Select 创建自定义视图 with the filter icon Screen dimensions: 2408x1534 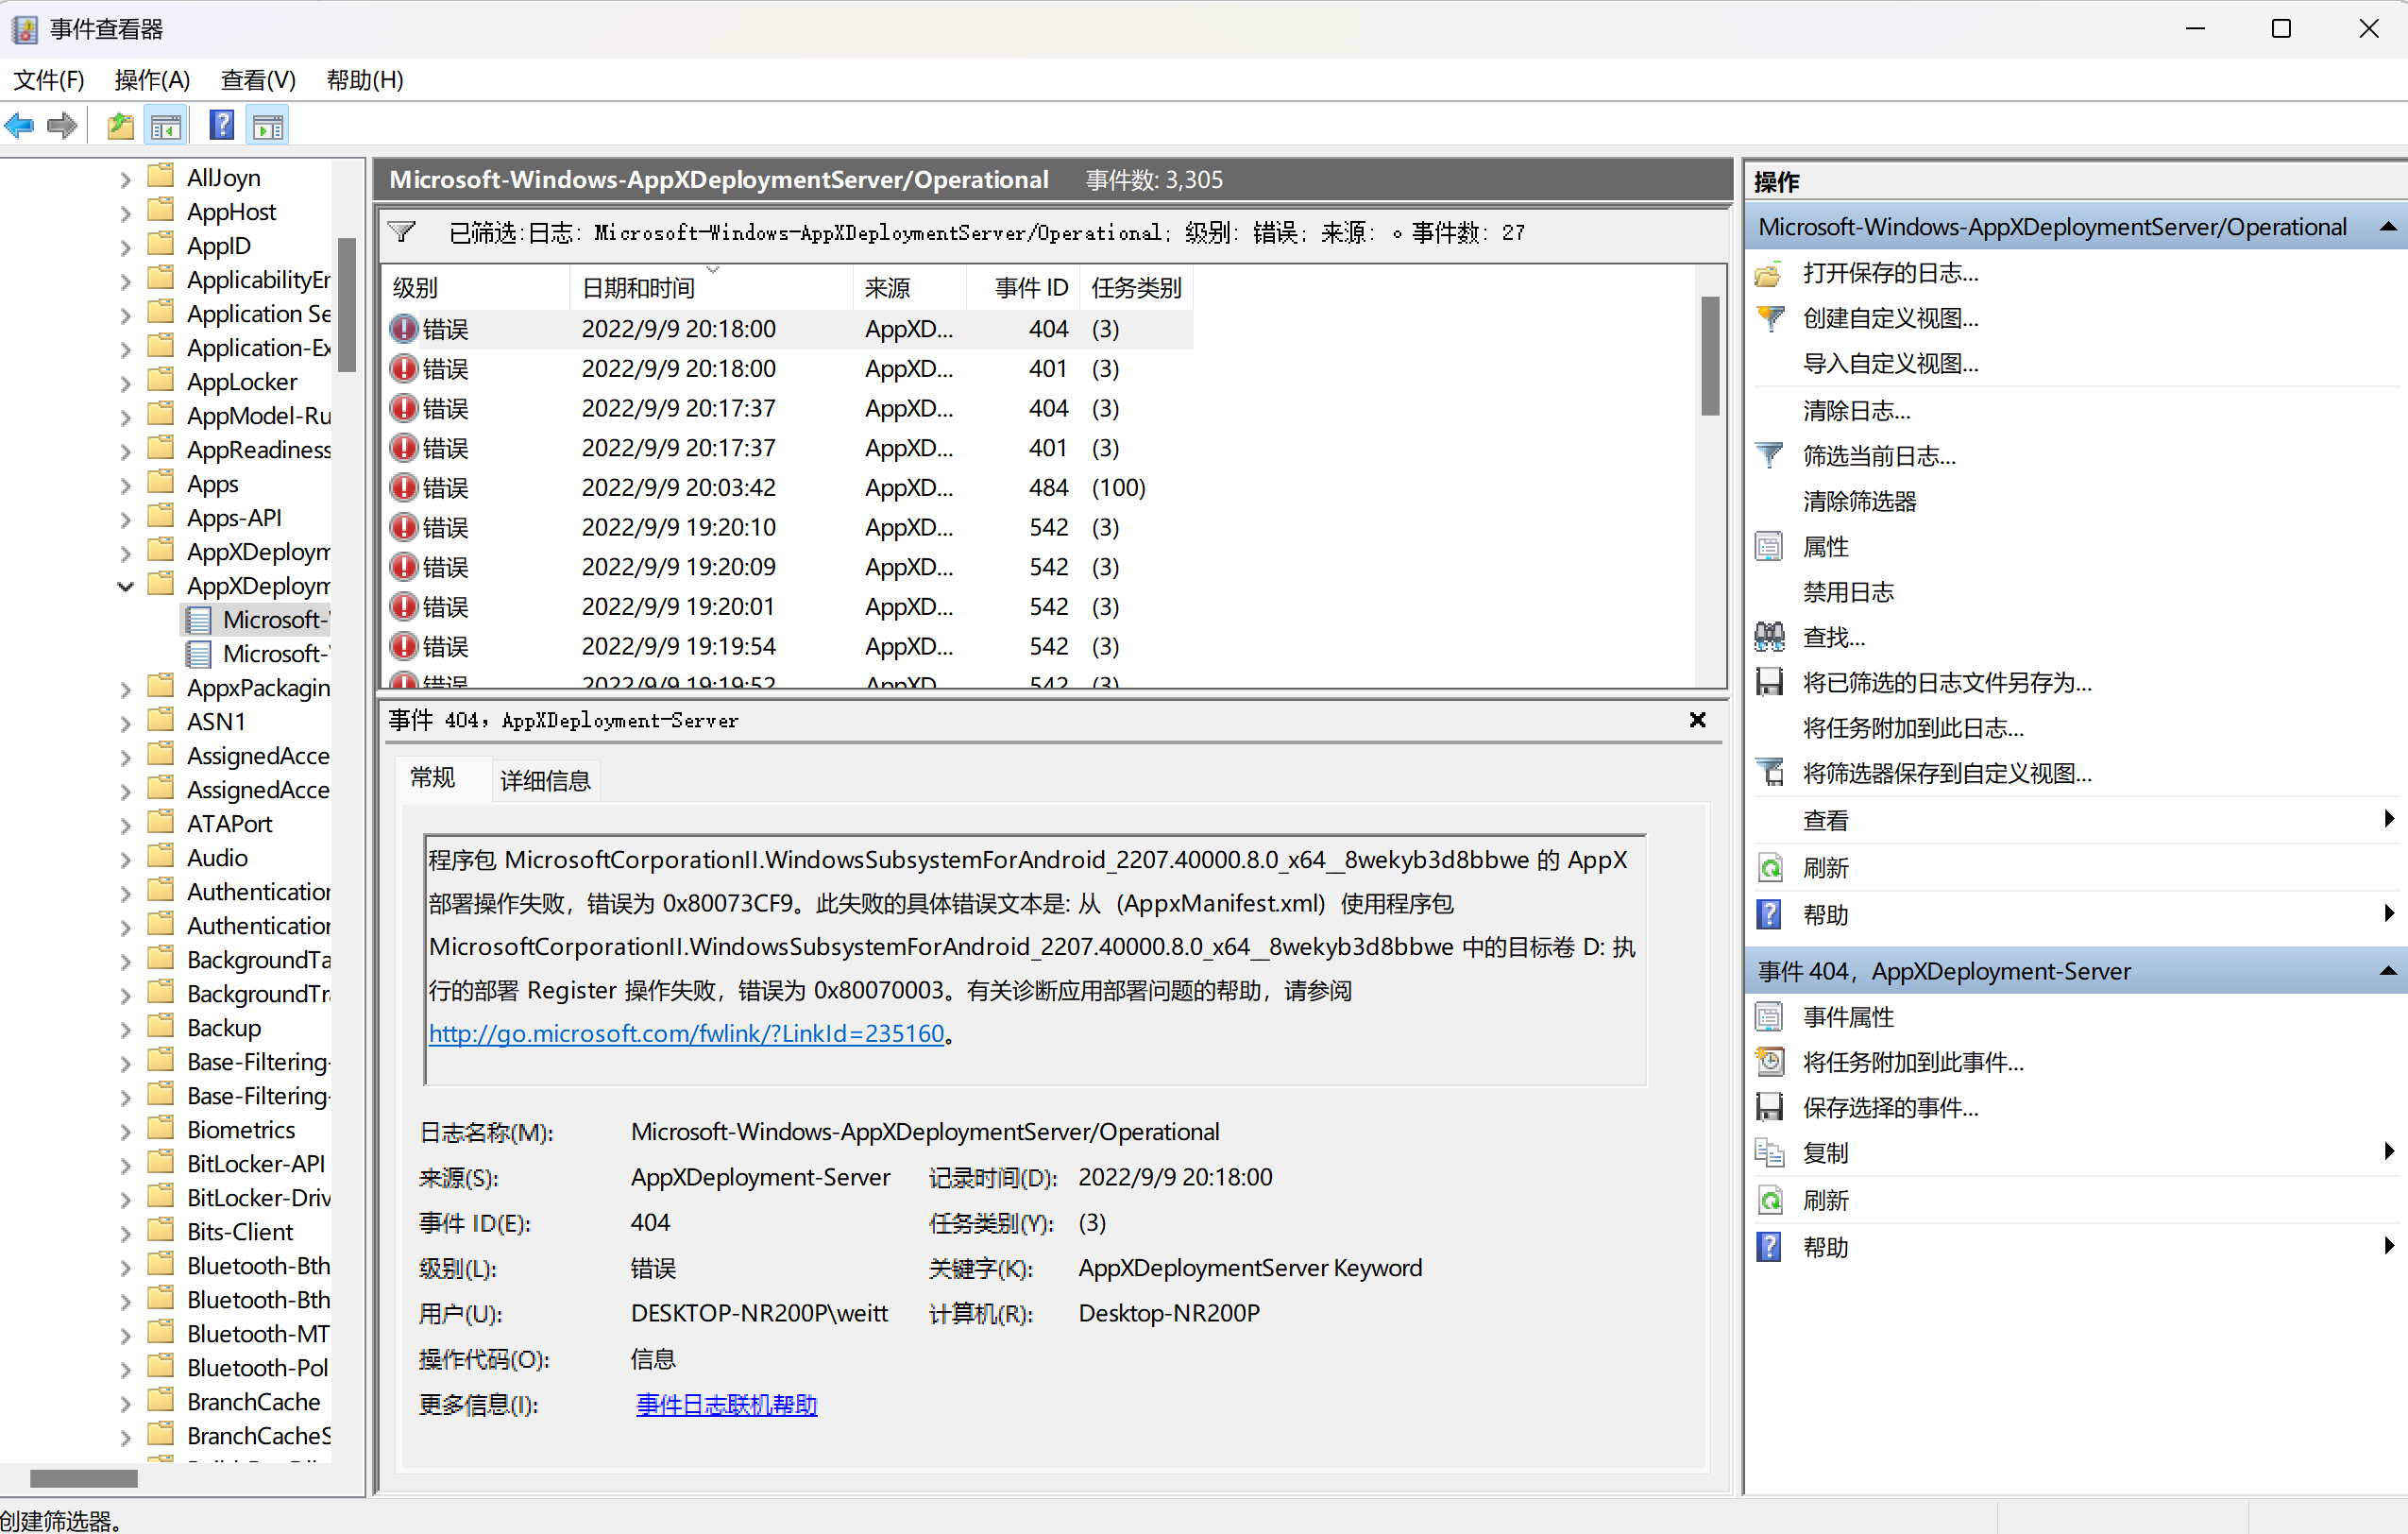point(1890,318)
